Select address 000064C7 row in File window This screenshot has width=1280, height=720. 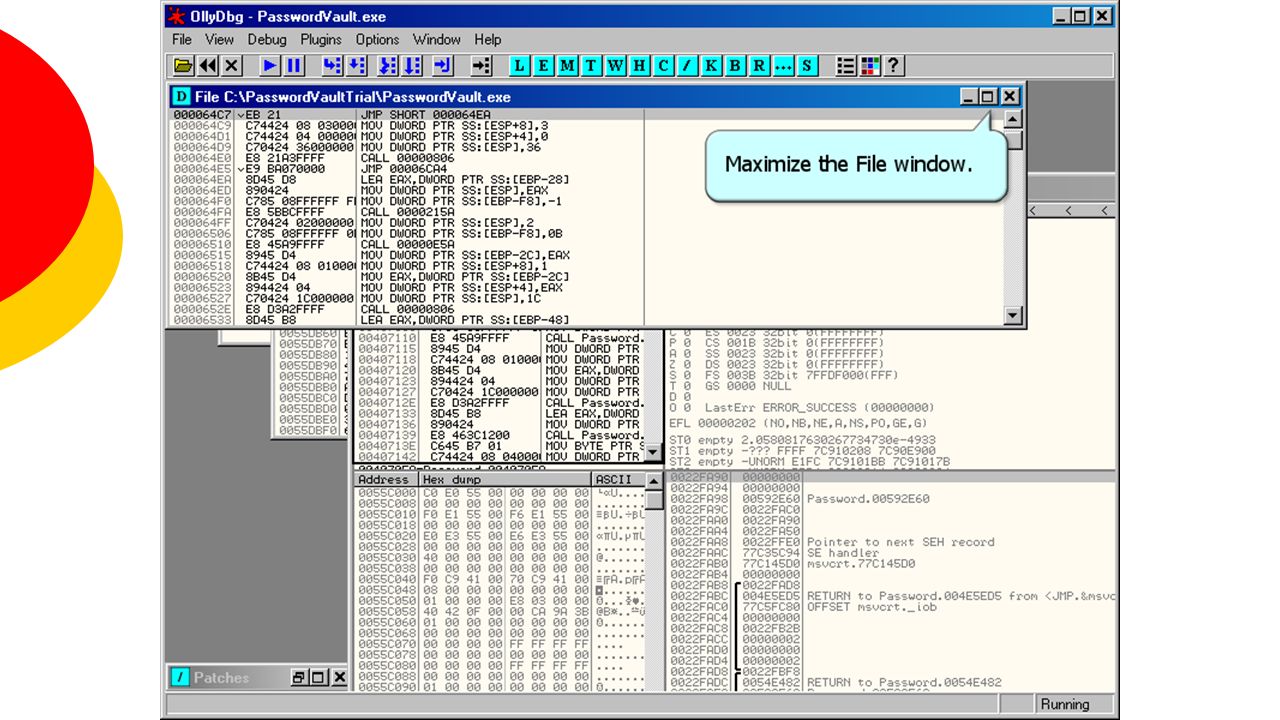pos(406,115)
